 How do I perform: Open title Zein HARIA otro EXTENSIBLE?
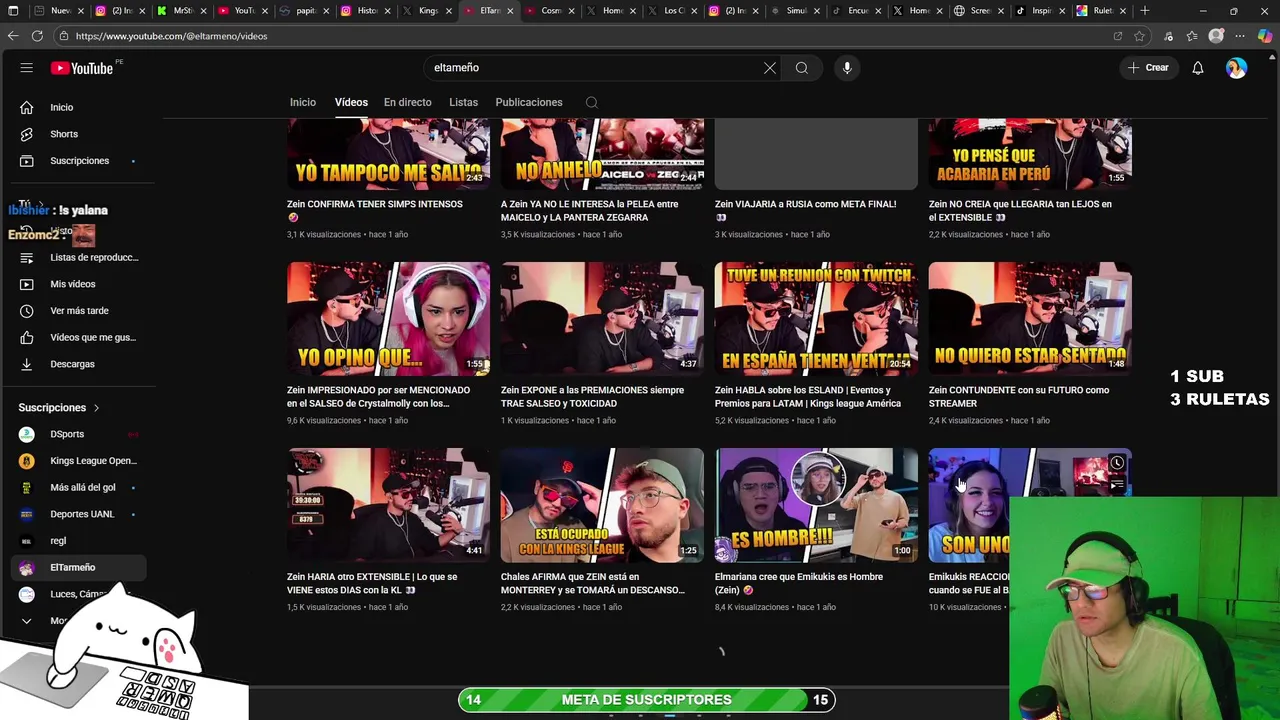click(x=372, y=583)
